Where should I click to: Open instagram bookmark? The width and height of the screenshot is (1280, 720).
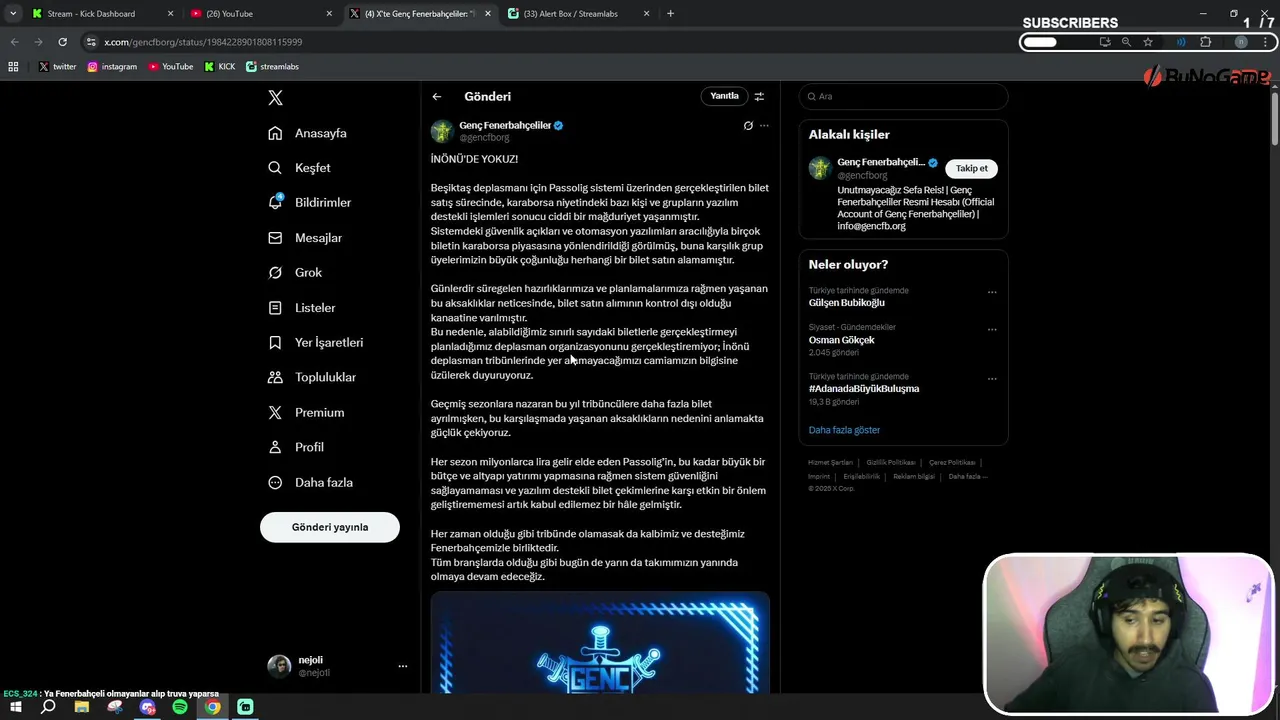click(112, 67)
